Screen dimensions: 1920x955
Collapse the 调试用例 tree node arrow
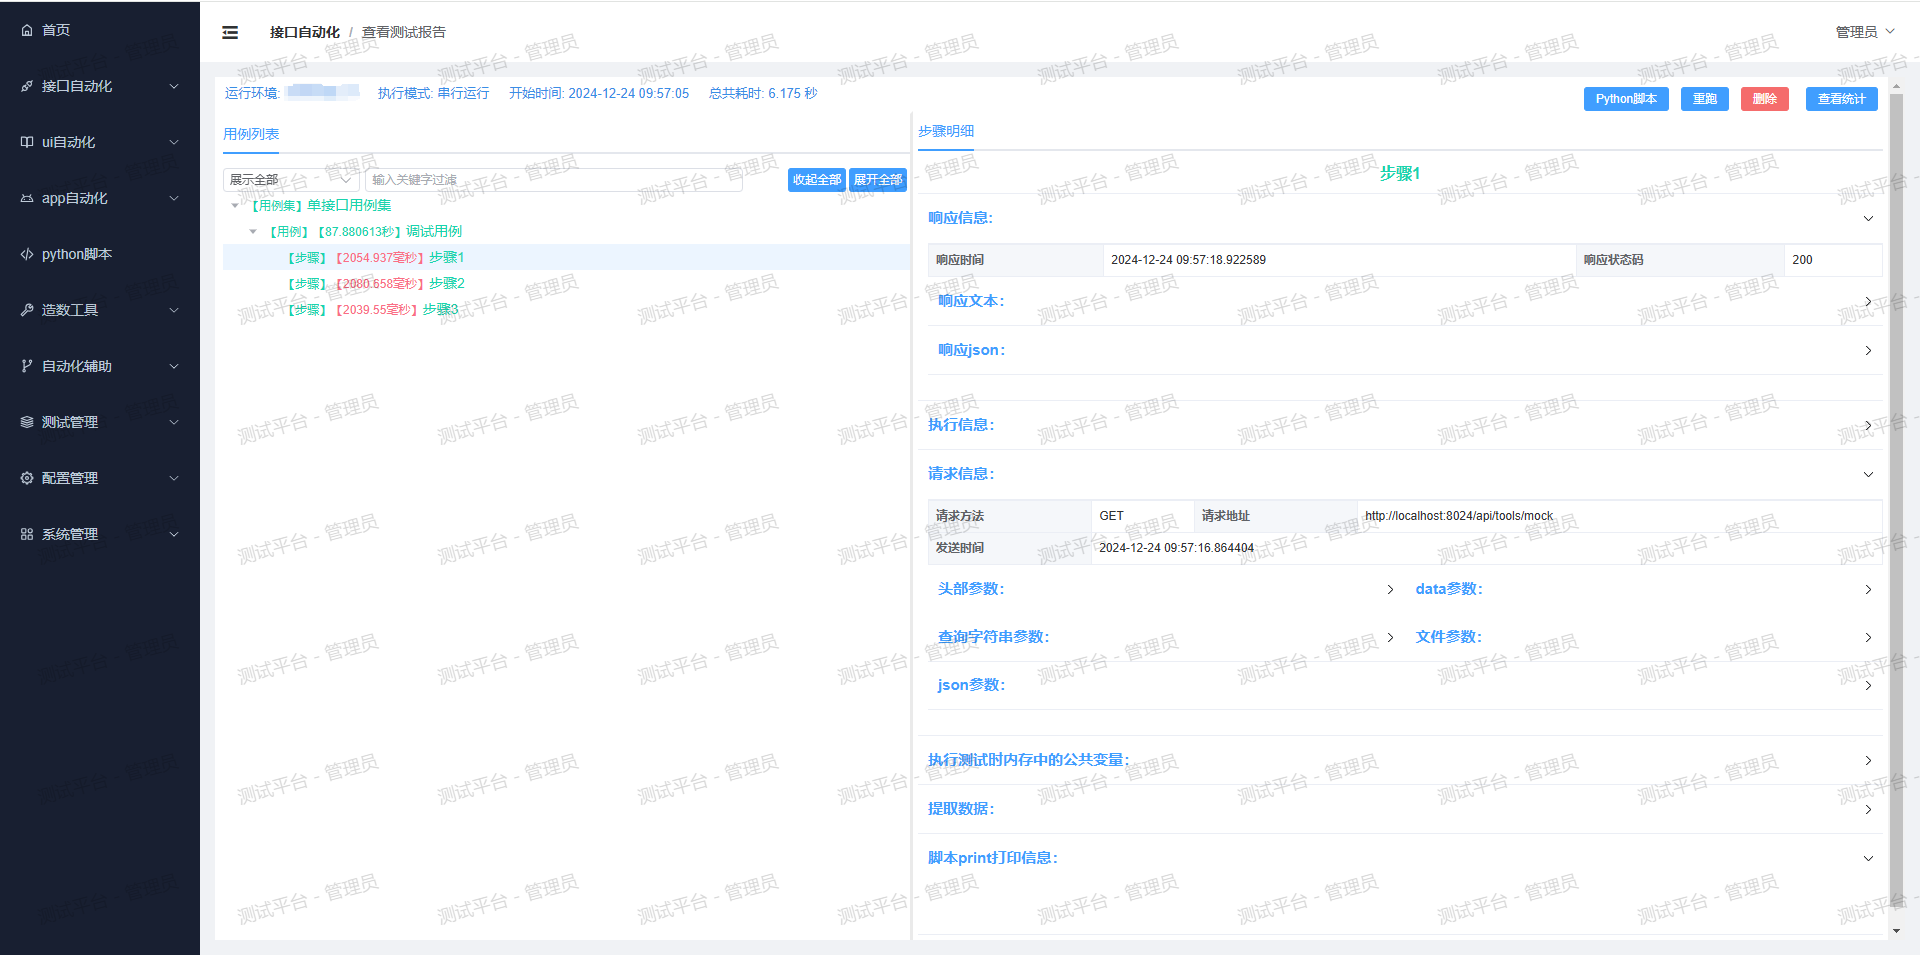click(253, 232)
